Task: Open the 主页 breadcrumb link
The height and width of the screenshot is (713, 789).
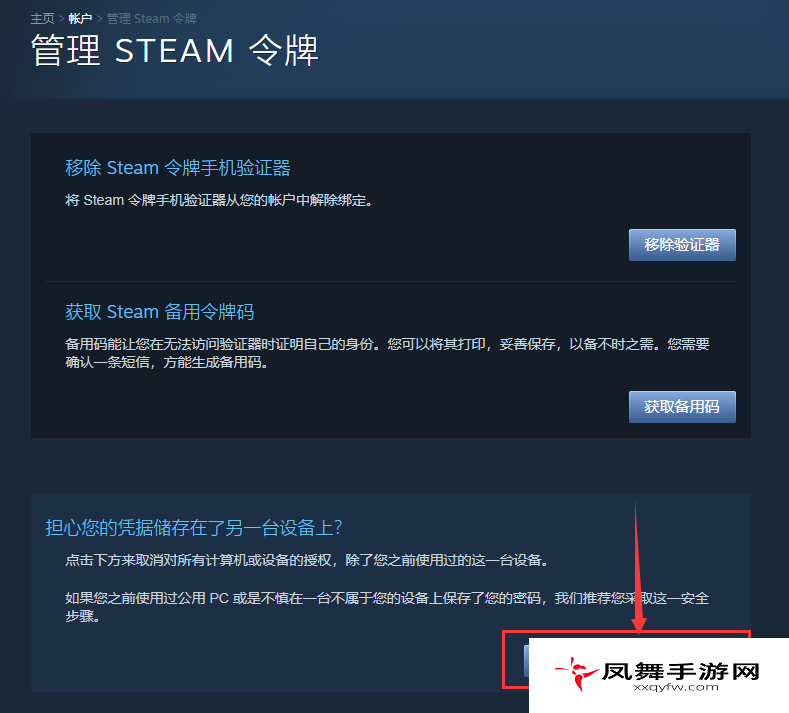Action: (42, 19)
